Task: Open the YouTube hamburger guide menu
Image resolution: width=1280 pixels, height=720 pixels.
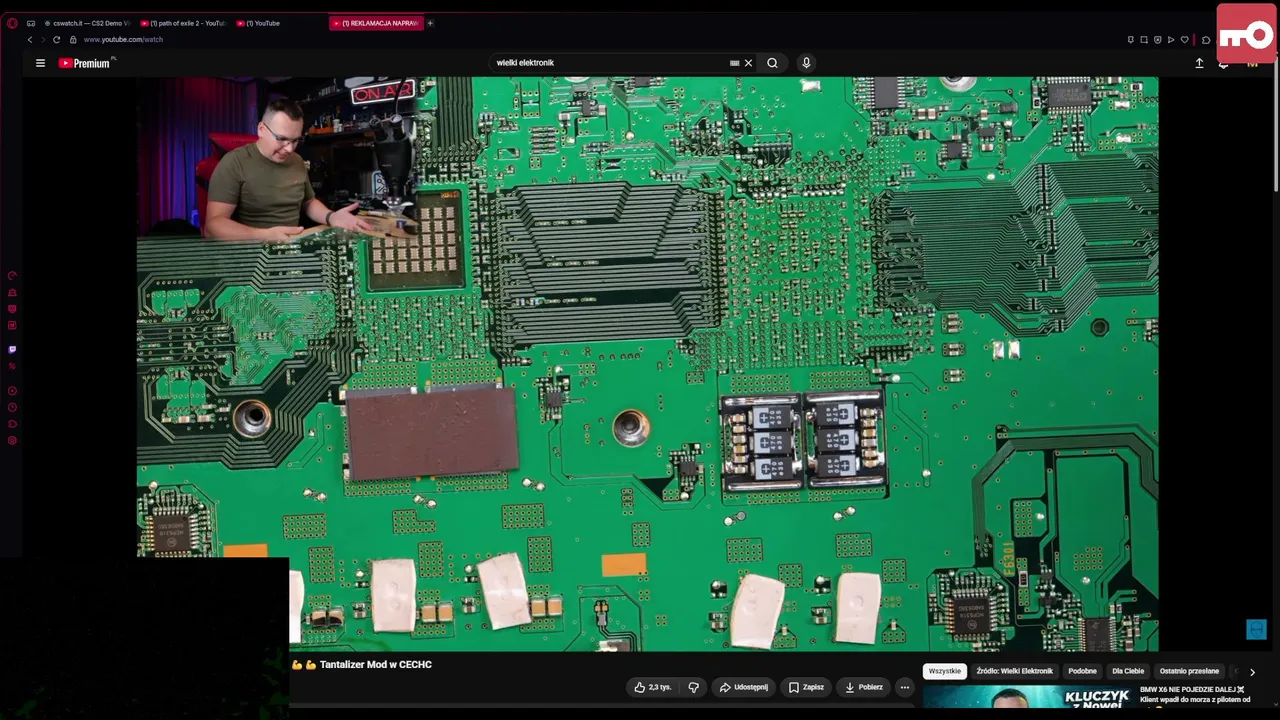Action: tap(40, 63)
